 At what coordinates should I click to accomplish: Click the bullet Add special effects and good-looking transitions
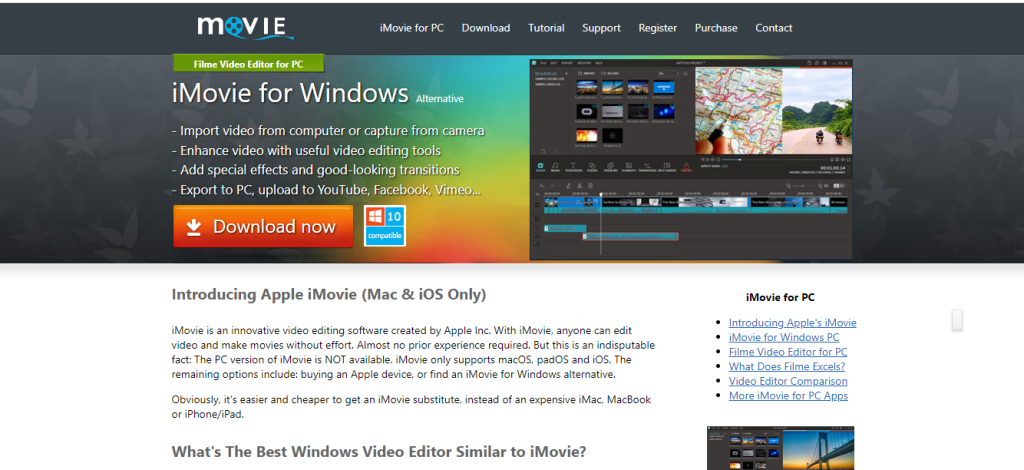click(316, 170)
